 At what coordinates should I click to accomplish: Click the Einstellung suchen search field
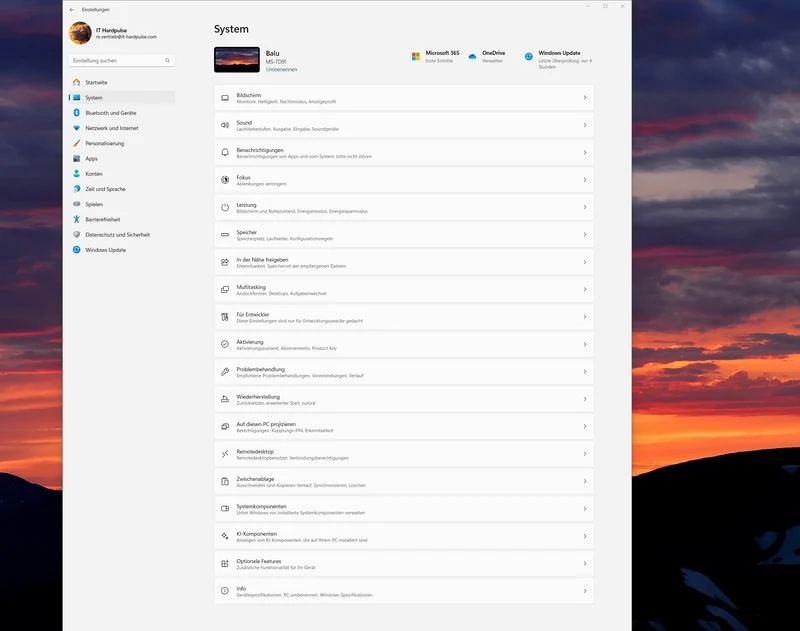coord(121,60)
